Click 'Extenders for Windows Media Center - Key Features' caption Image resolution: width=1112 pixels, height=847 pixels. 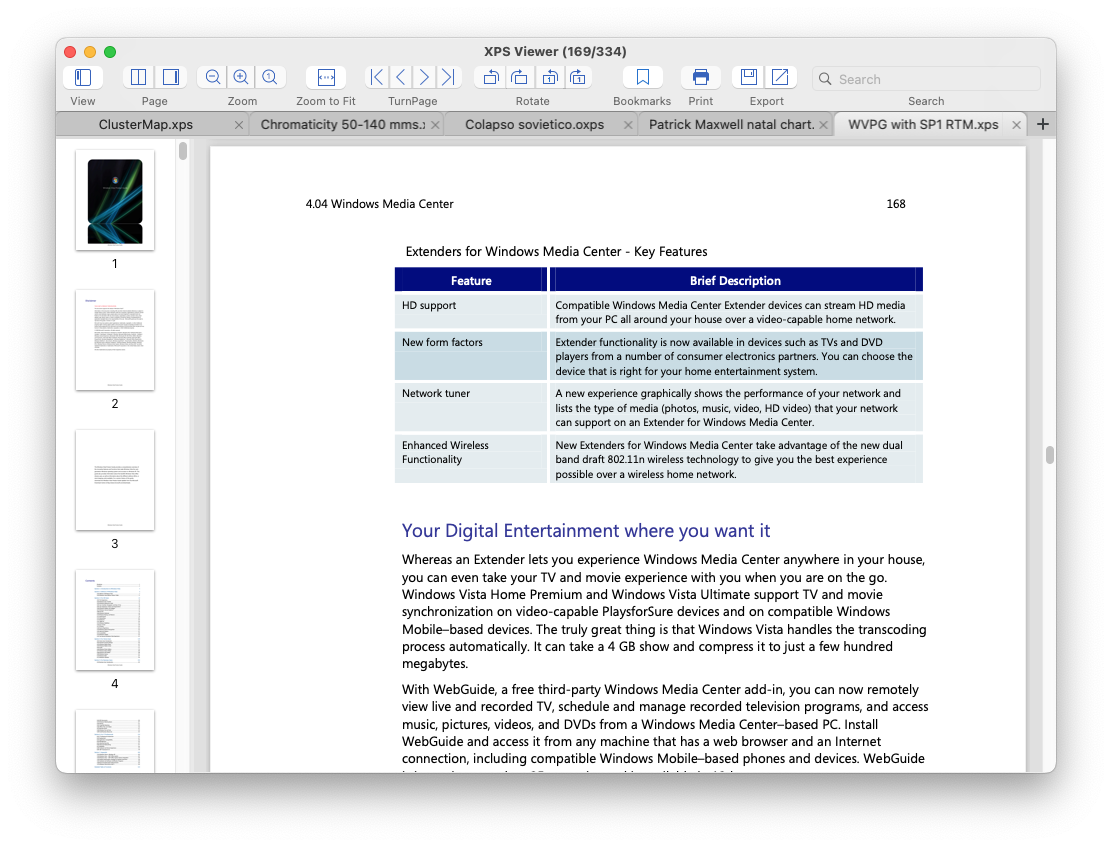(x=556, y=251)
